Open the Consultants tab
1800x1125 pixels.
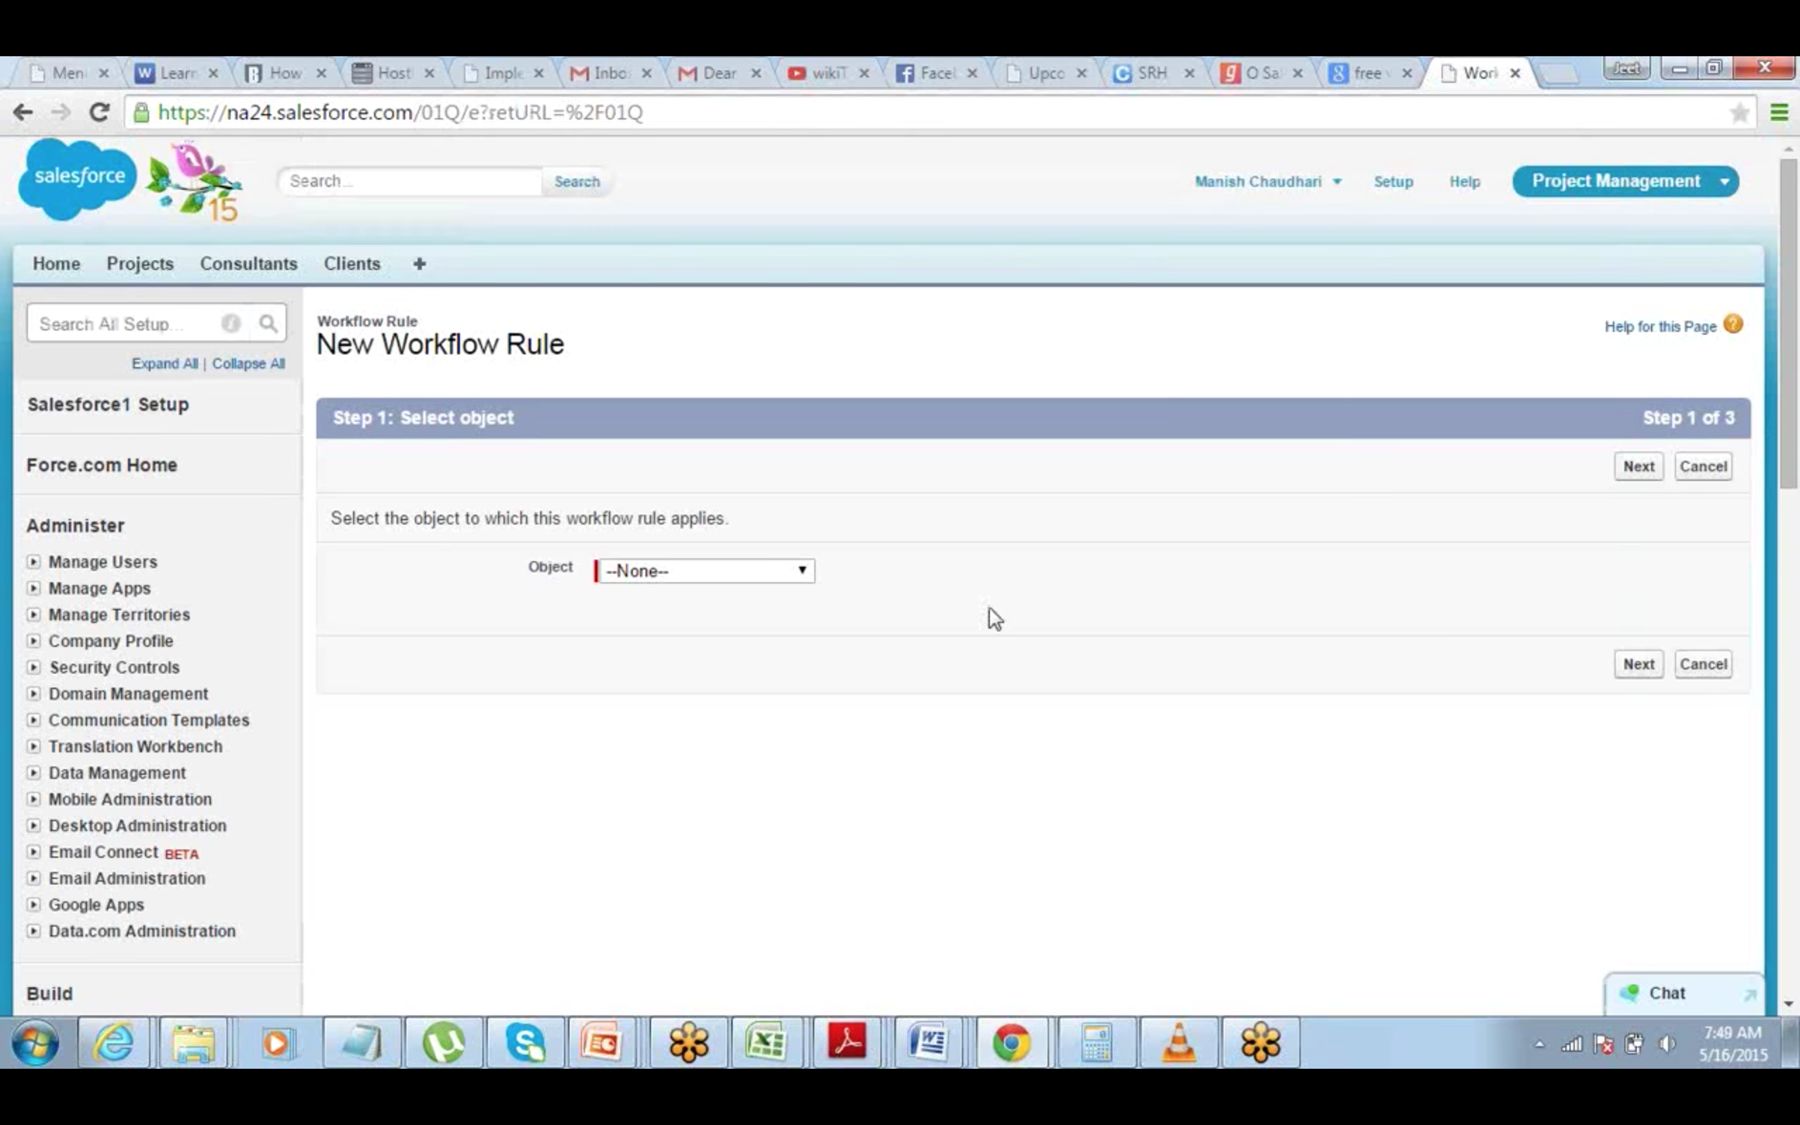click(x=248, y=263)
